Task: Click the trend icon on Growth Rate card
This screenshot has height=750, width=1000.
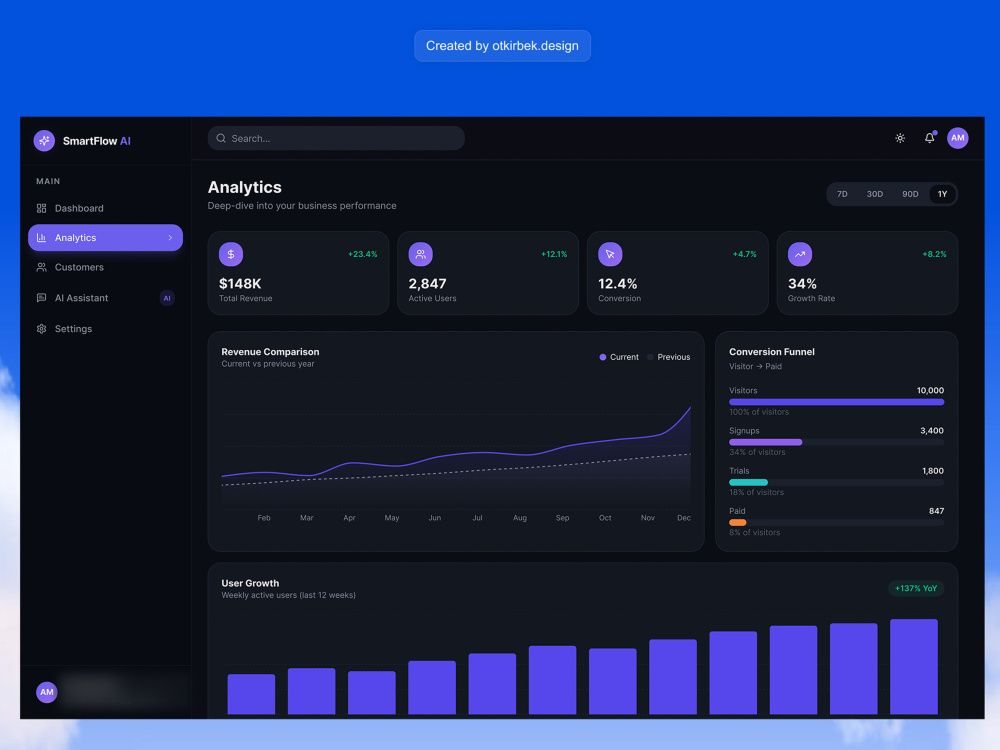Action: tap(800, 254)
